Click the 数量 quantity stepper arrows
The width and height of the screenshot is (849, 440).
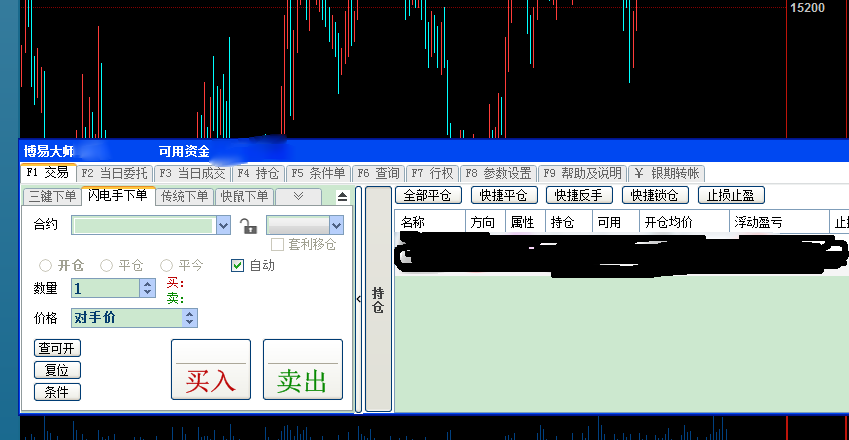(x=148, y=288)
